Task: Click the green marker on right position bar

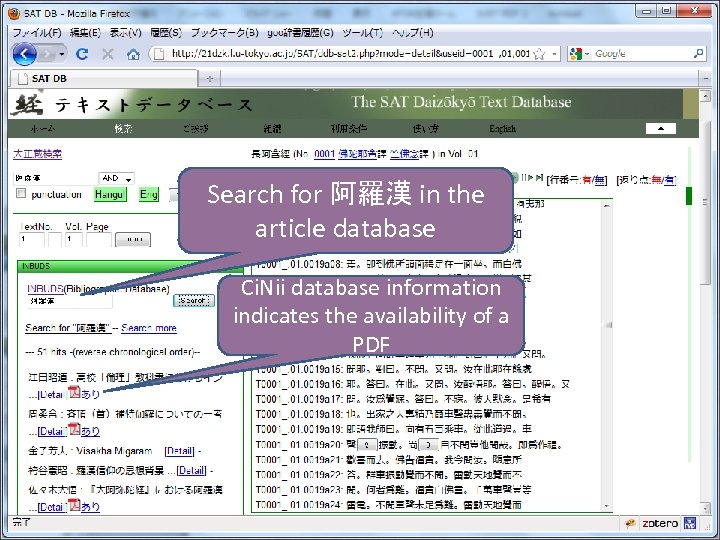Action: click(x=689, y=196)
